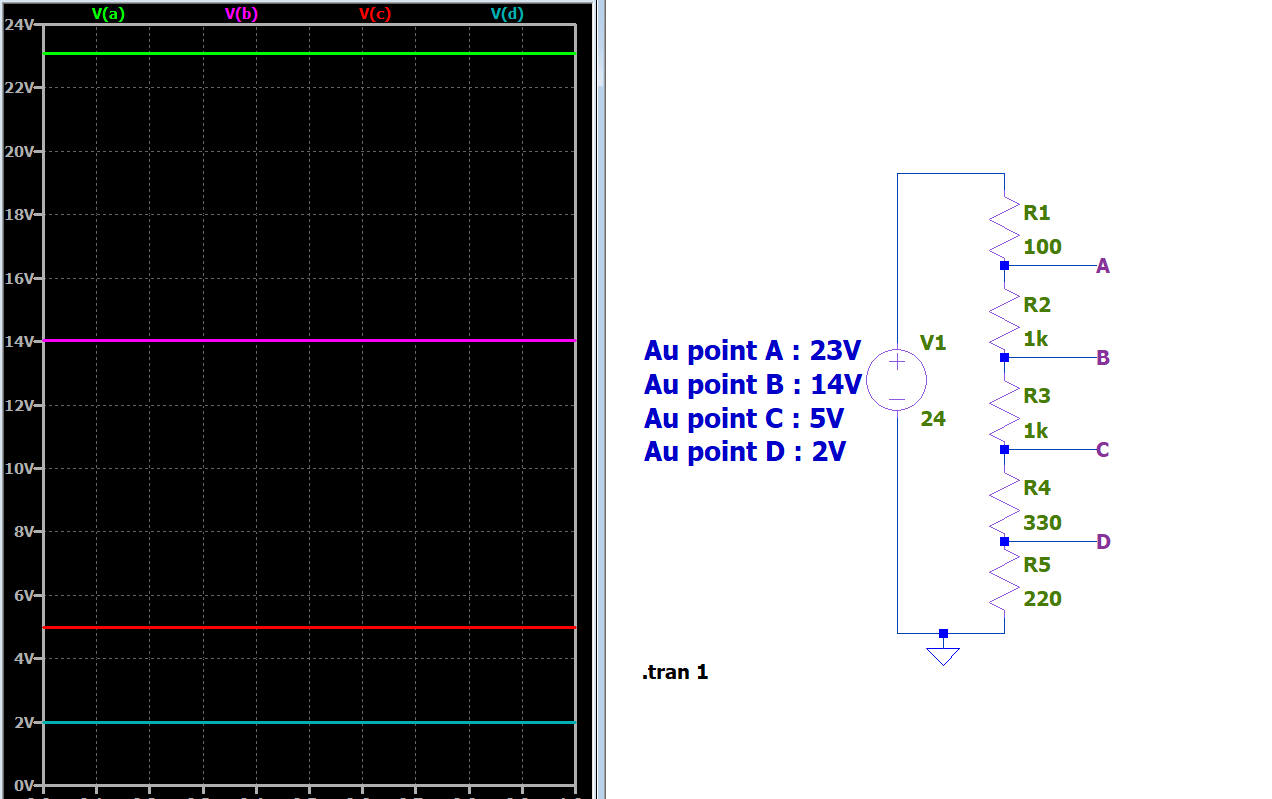Screen dimensions: 1272x799
Task: Select the R3 resistor symbol
Action: [x=1004, y=410]
